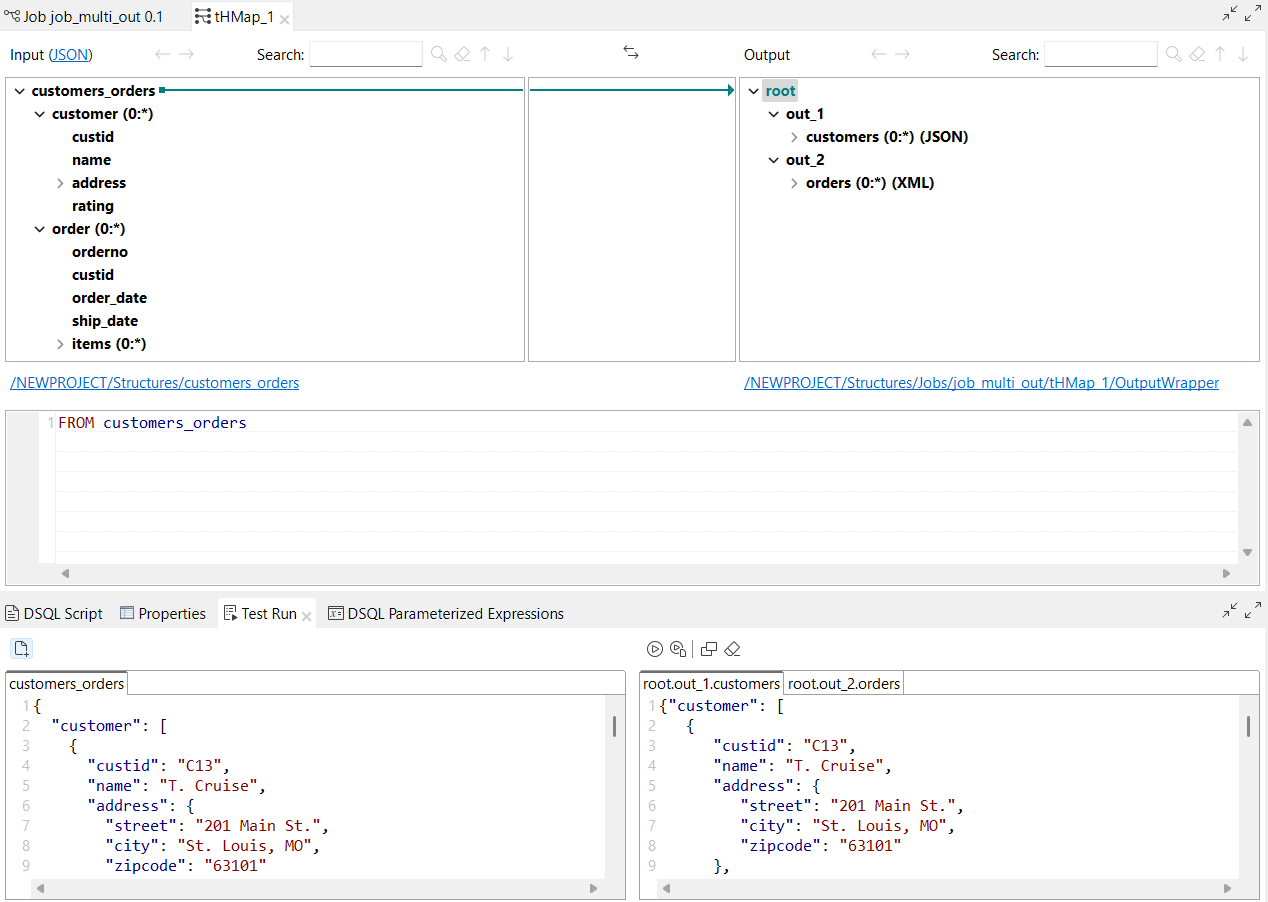Go to next input search match
The width and height of the screenshot is (1268, 902).
(x=508, y=54)
